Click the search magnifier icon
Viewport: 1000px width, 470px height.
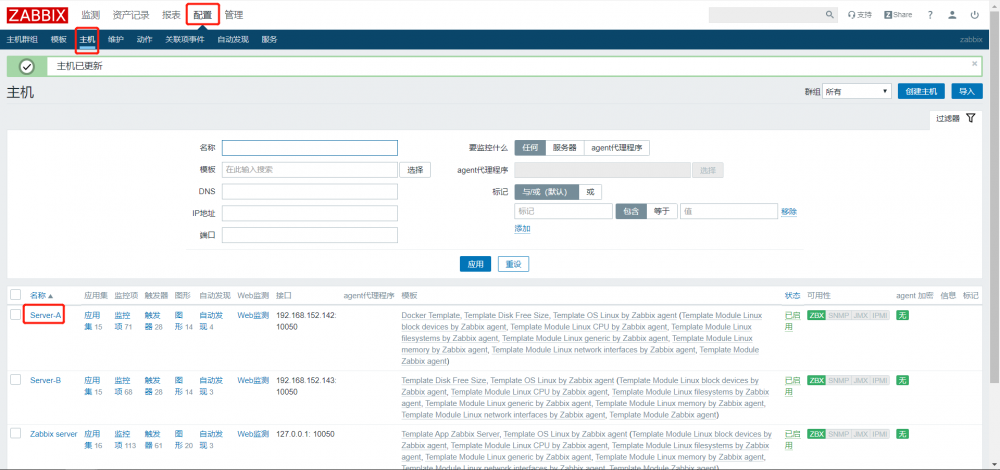(830, 15)
